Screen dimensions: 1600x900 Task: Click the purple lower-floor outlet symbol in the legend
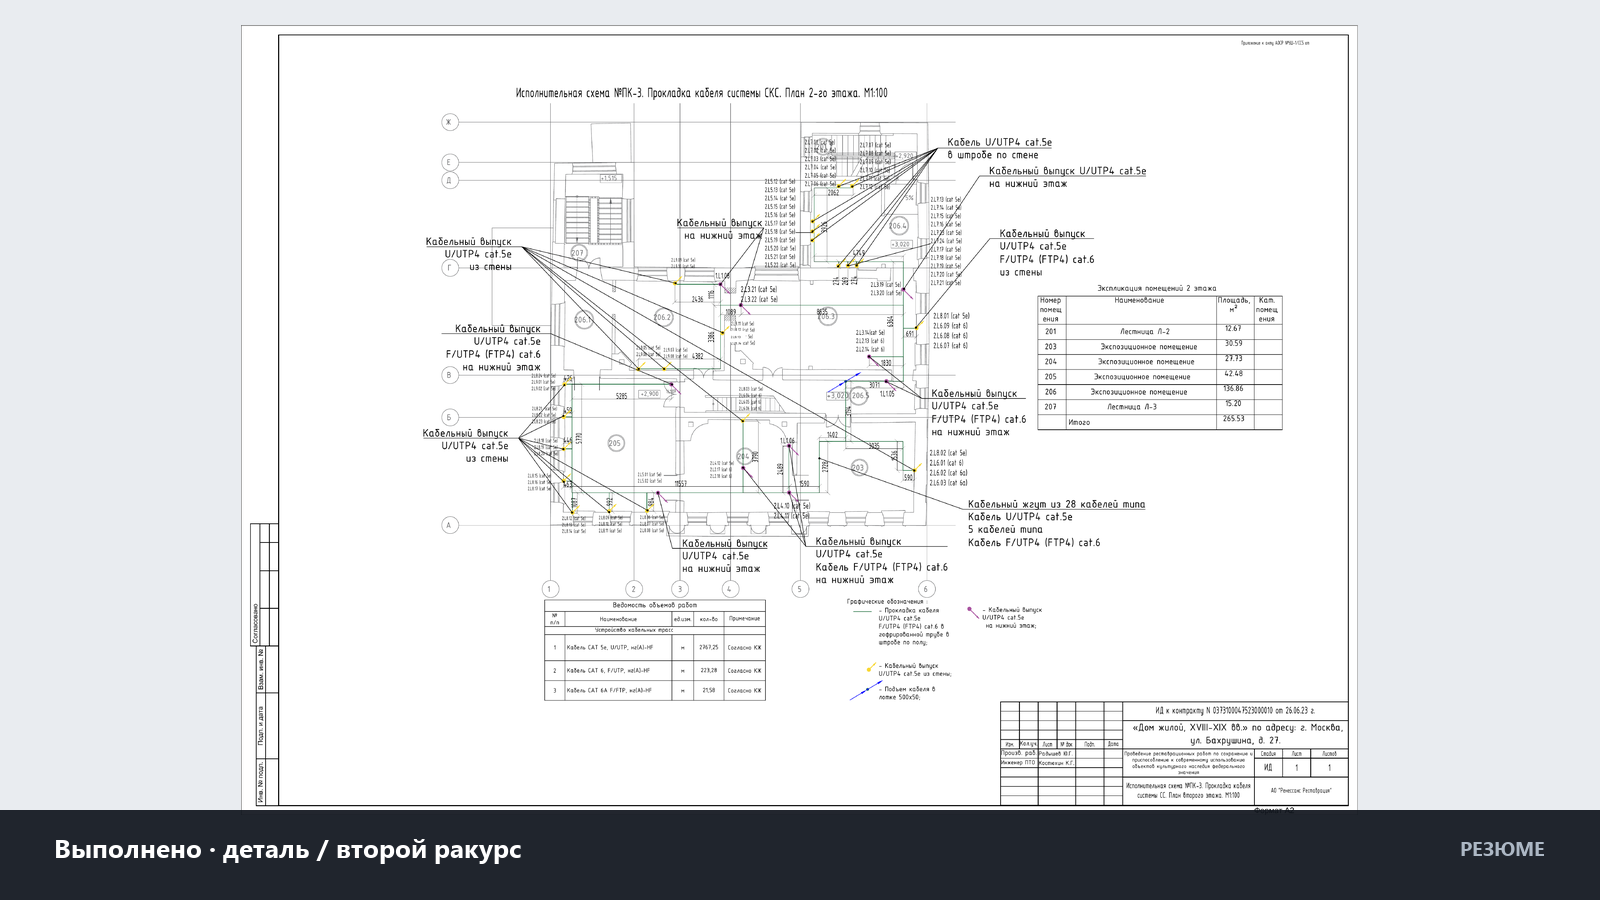[972, 611]
